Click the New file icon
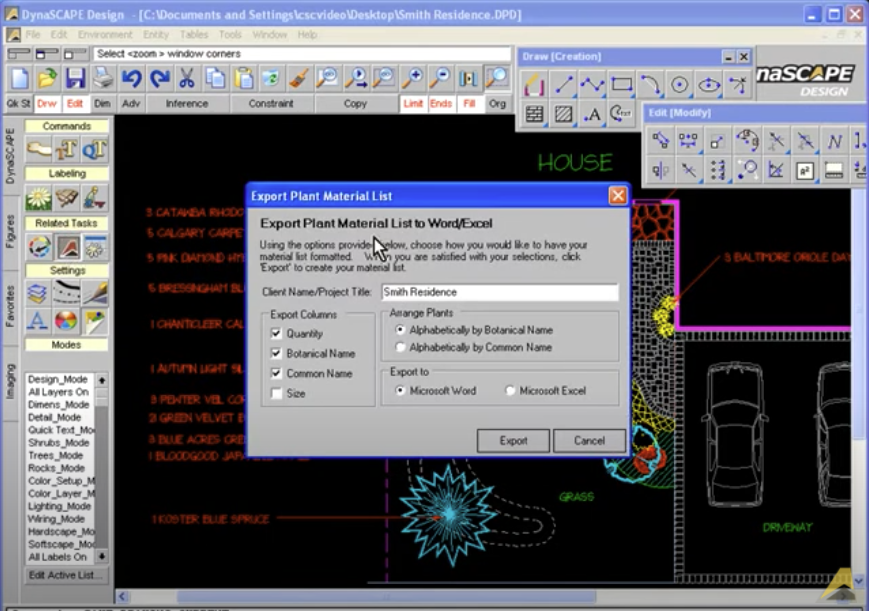 pos(20,78)
